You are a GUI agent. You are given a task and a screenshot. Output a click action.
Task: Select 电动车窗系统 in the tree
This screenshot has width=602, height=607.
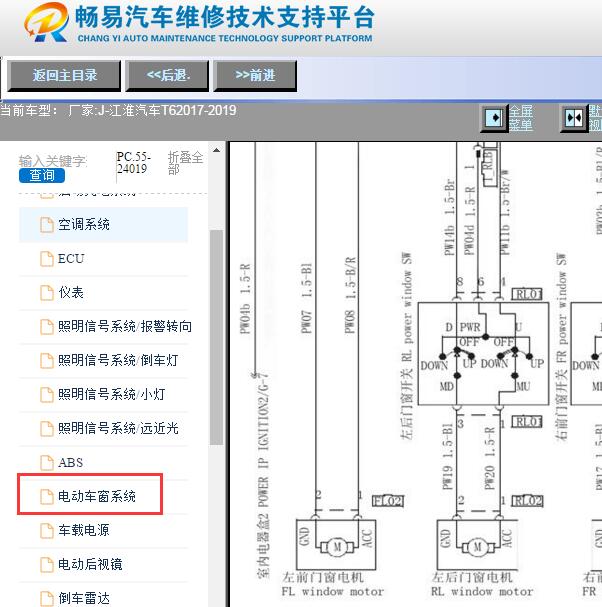(97, 496)
